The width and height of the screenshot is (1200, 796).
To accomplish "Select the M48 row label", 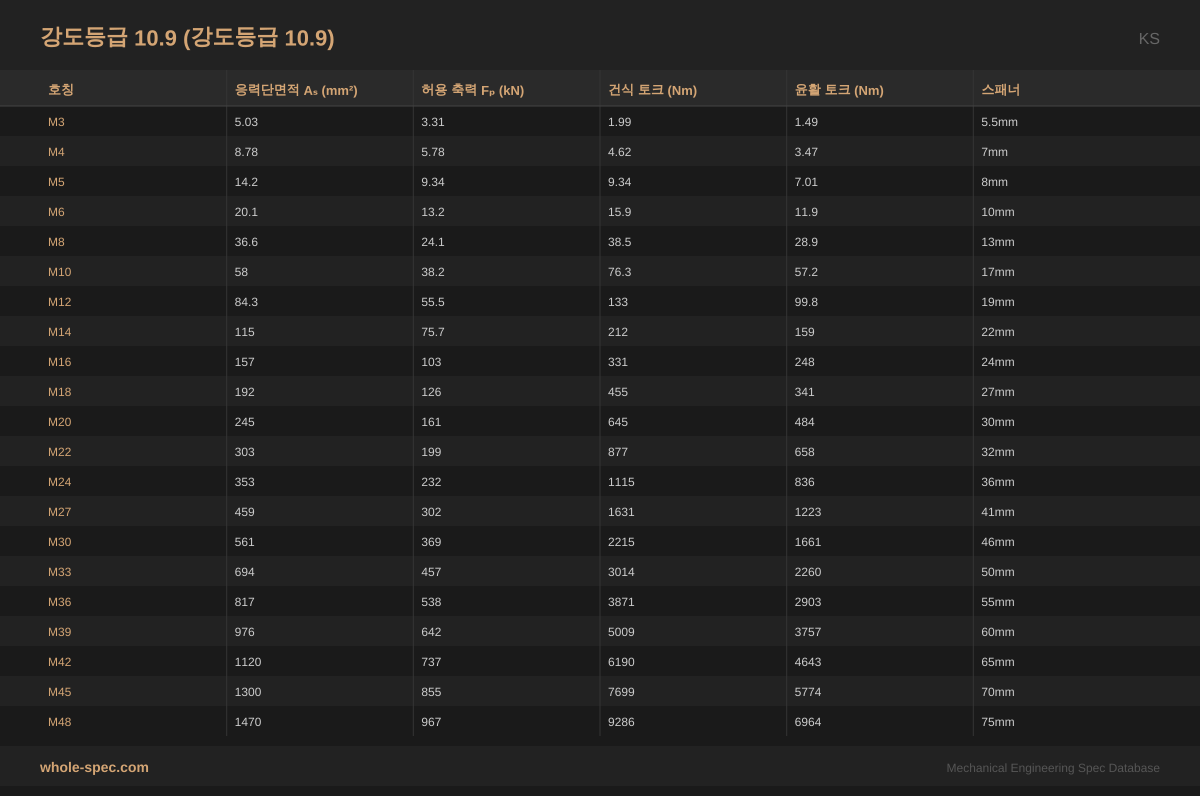I will click(59, 722).
